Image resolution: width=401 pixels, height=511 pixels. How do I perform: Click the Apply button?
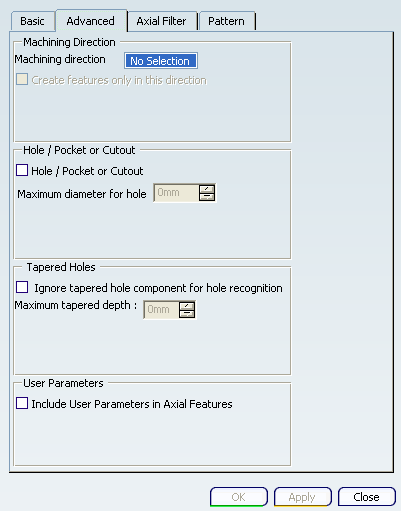302,497
